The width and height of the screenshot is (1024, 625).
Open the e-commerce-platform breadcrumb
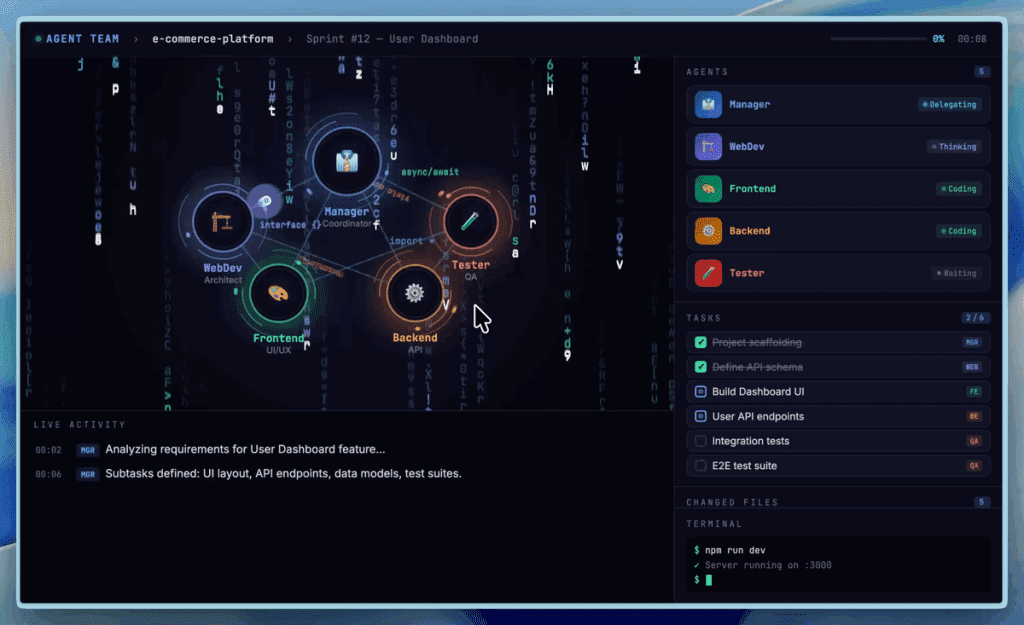click(x=212, y=39)
